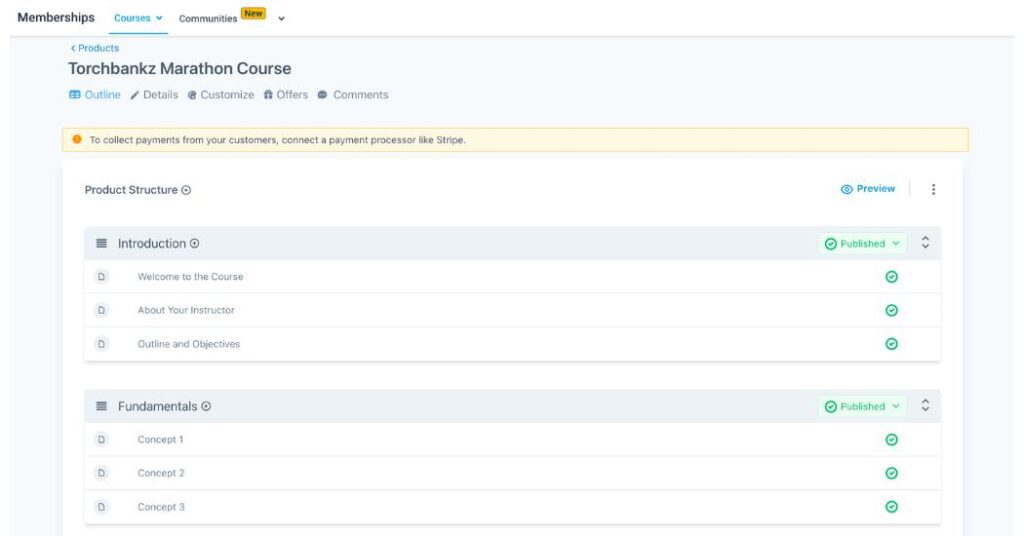Switch to the Offers tab

pos(285,95)
